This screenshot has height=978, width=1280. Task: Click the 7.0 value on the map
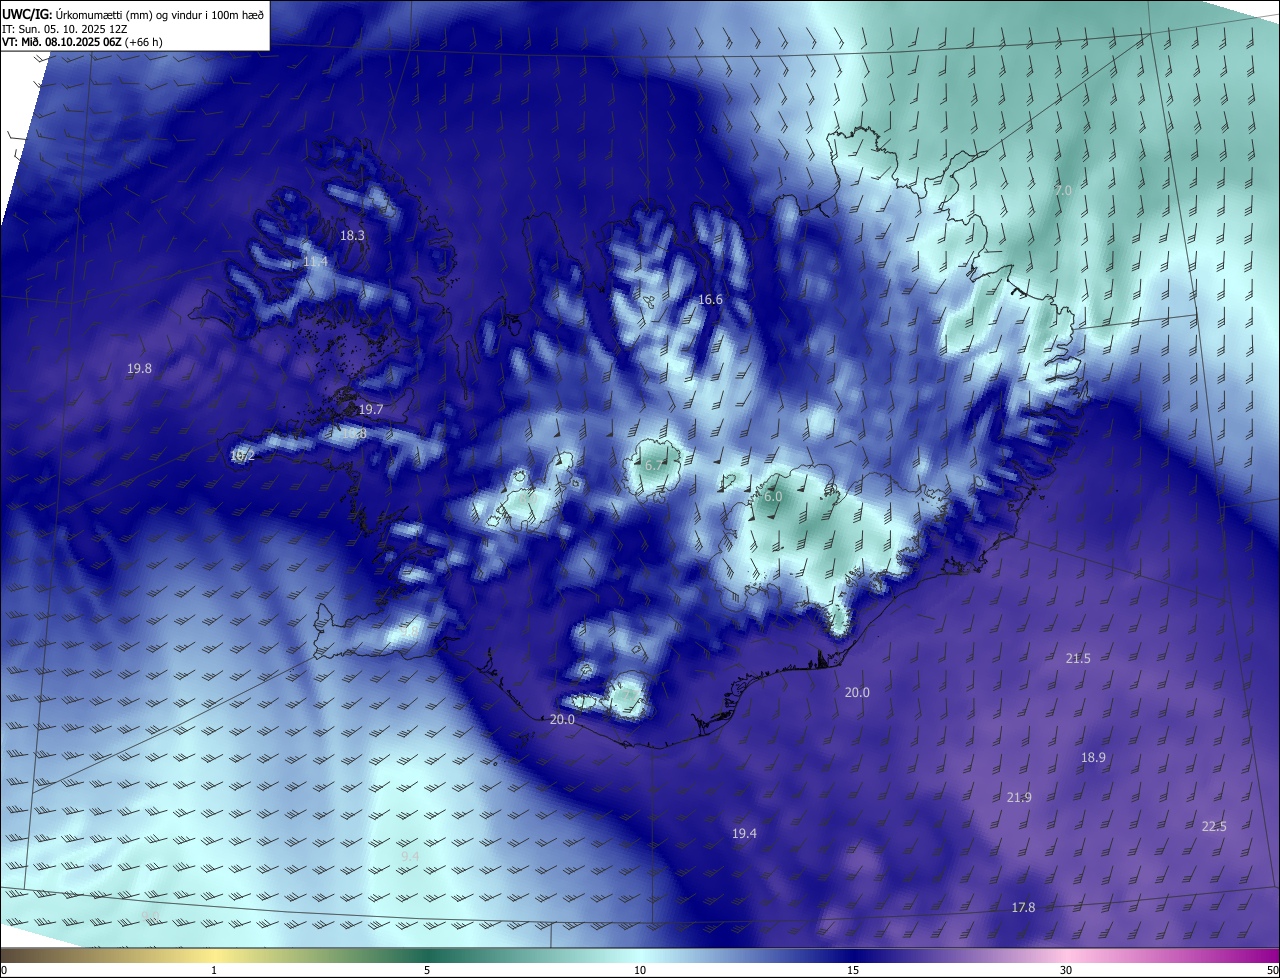click(x=1063, y=191)
